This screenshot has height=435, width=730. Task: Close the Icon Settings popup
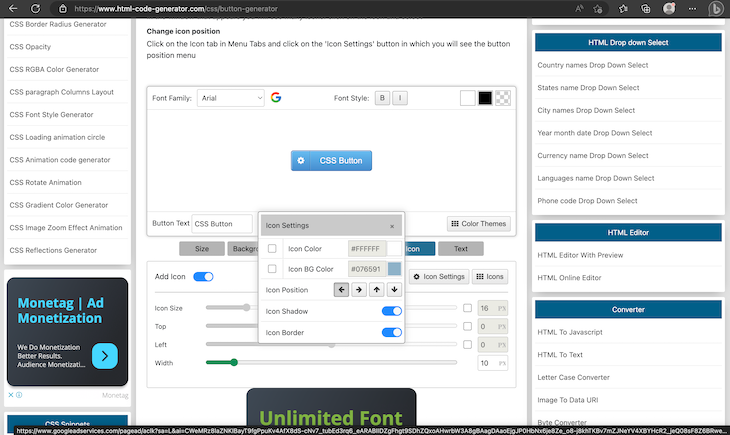pyautogui.click(x=392, y=227)
